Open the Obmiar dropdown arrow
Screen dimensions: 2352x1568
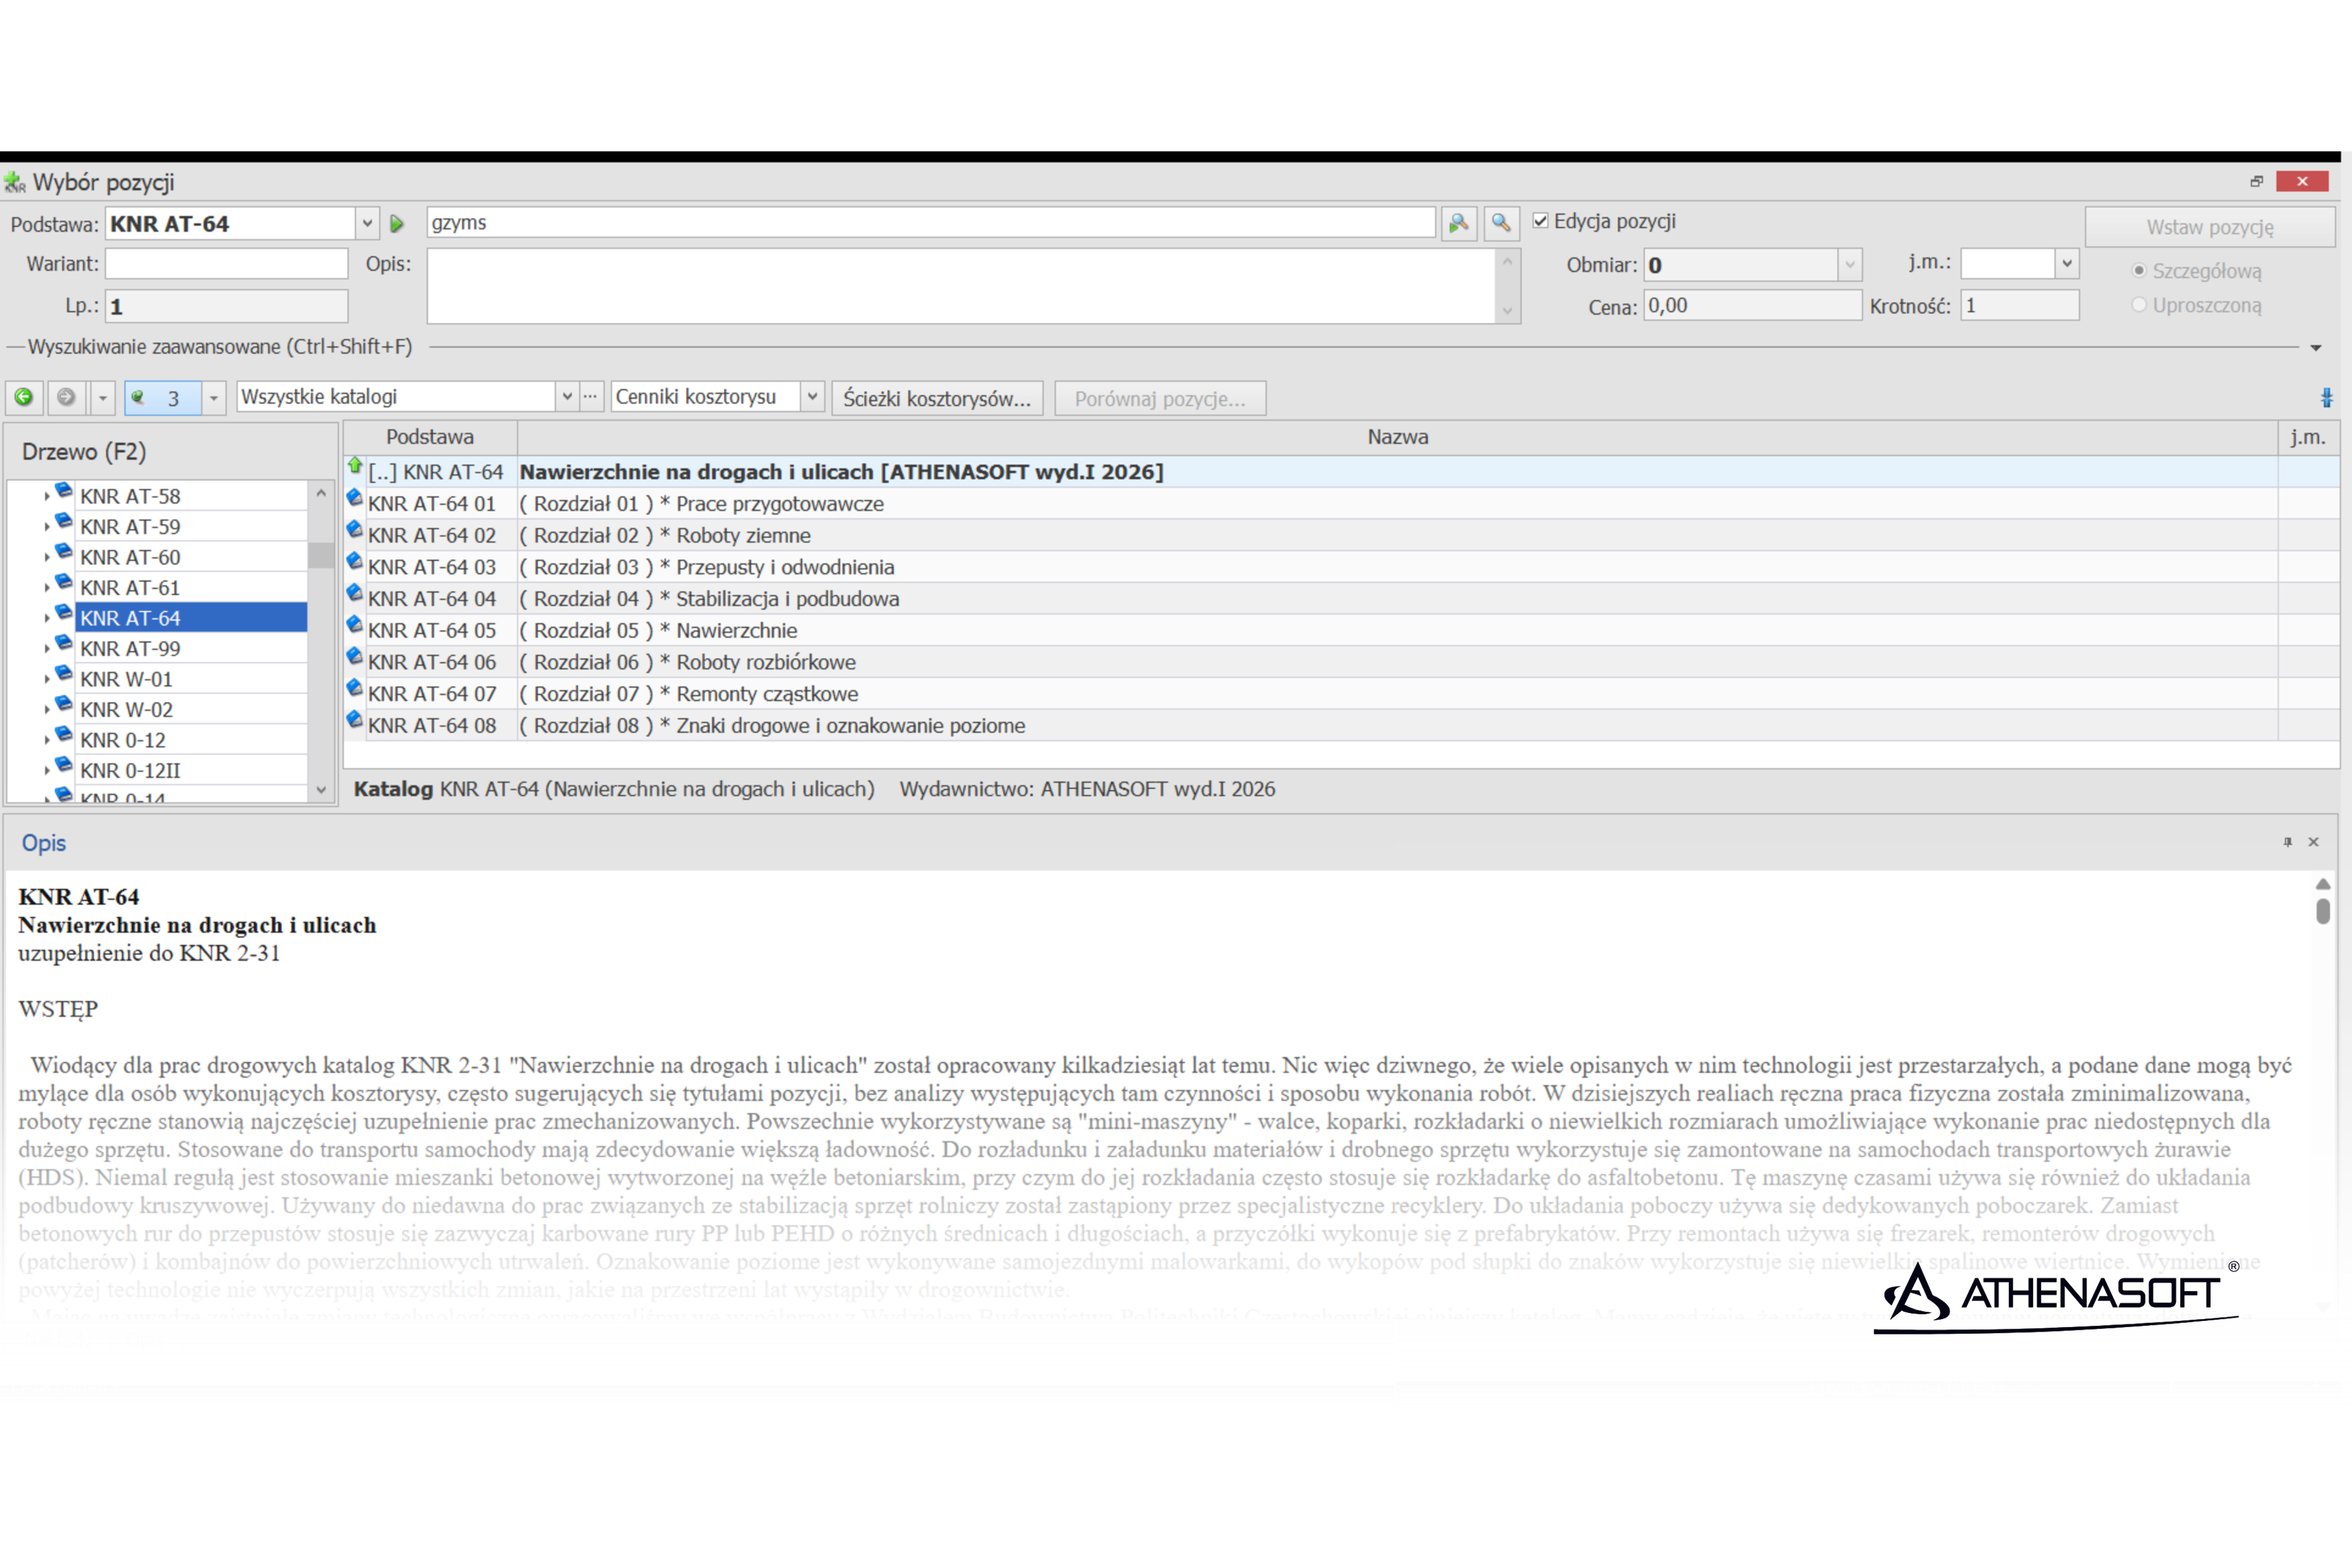[x=1849, y=265]
